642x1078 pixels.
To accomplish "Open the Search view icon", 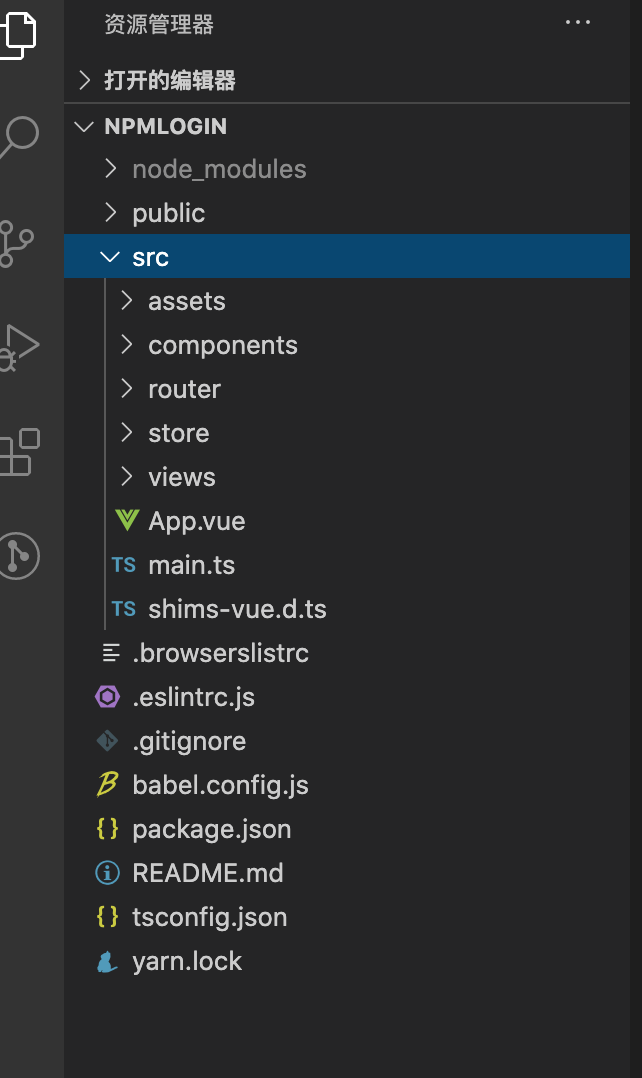I will [x=20, y=135].
